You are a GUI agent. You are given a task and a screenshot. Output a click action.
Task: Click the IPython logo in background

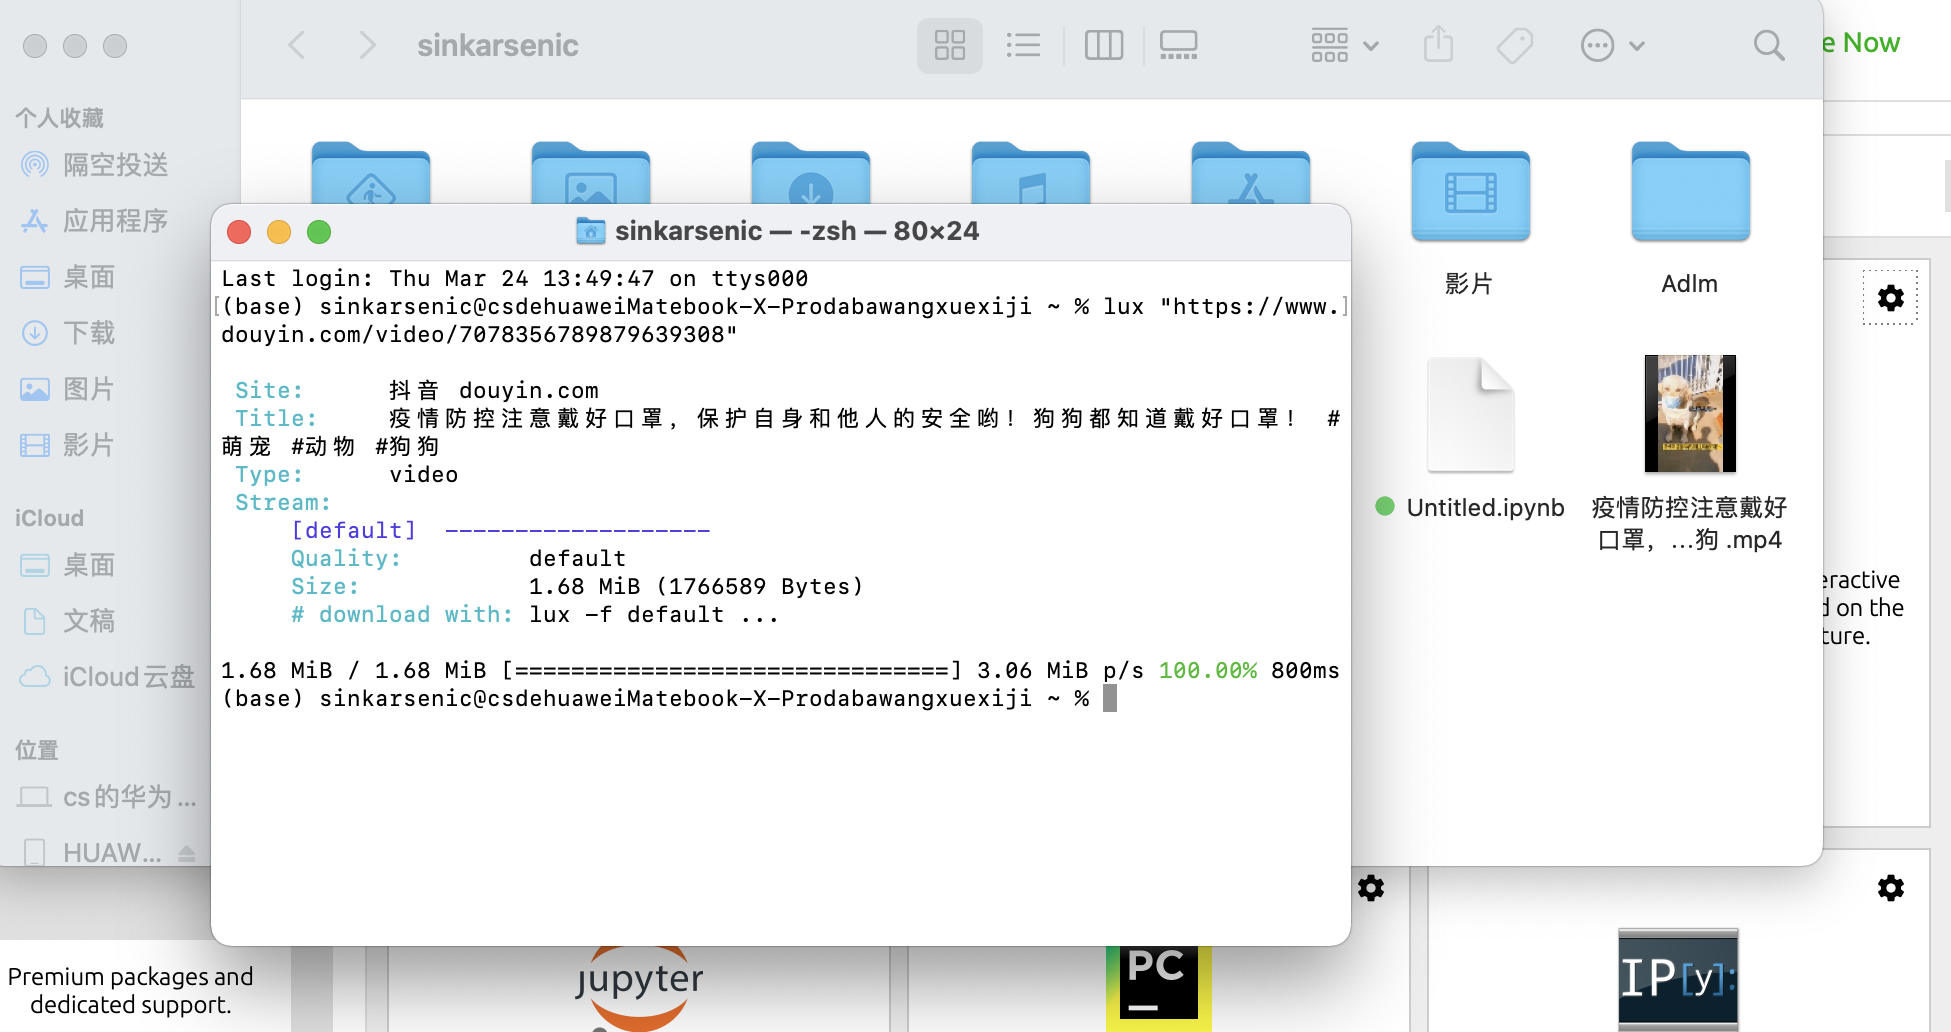tap(1678, 979)
